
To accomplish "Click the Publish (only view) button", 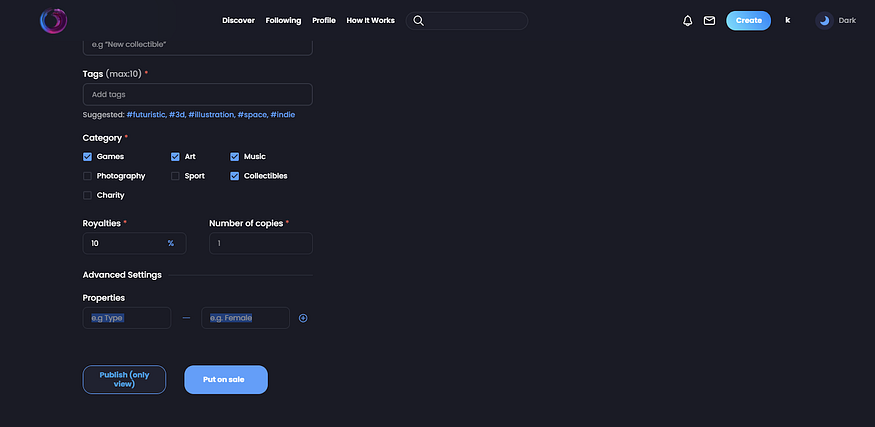I will [124, 380].
